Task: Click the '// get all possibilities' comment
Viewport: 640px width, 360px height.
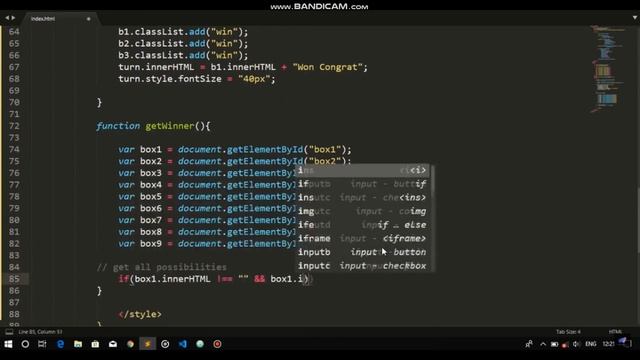Action: pos(162,267)
